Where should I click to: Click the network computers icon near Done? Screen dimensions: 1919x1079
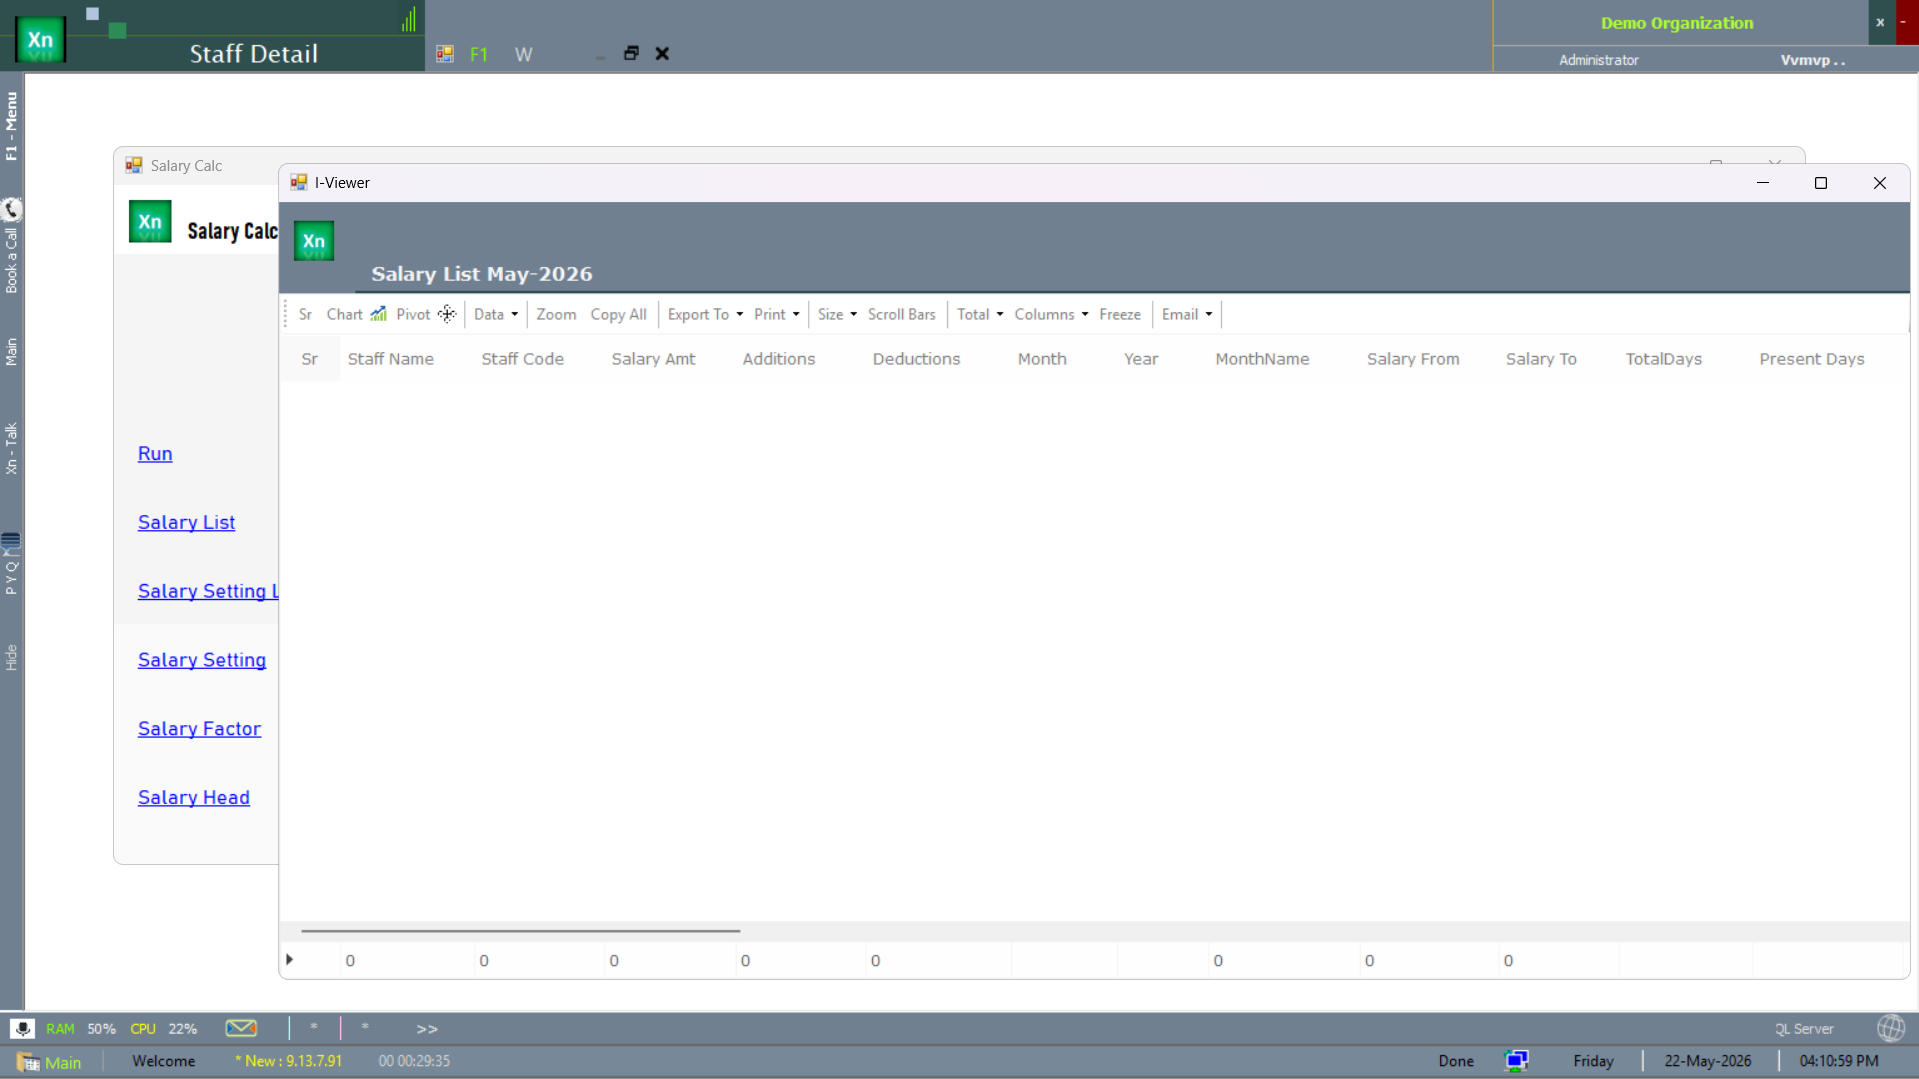point(1516,1061)
